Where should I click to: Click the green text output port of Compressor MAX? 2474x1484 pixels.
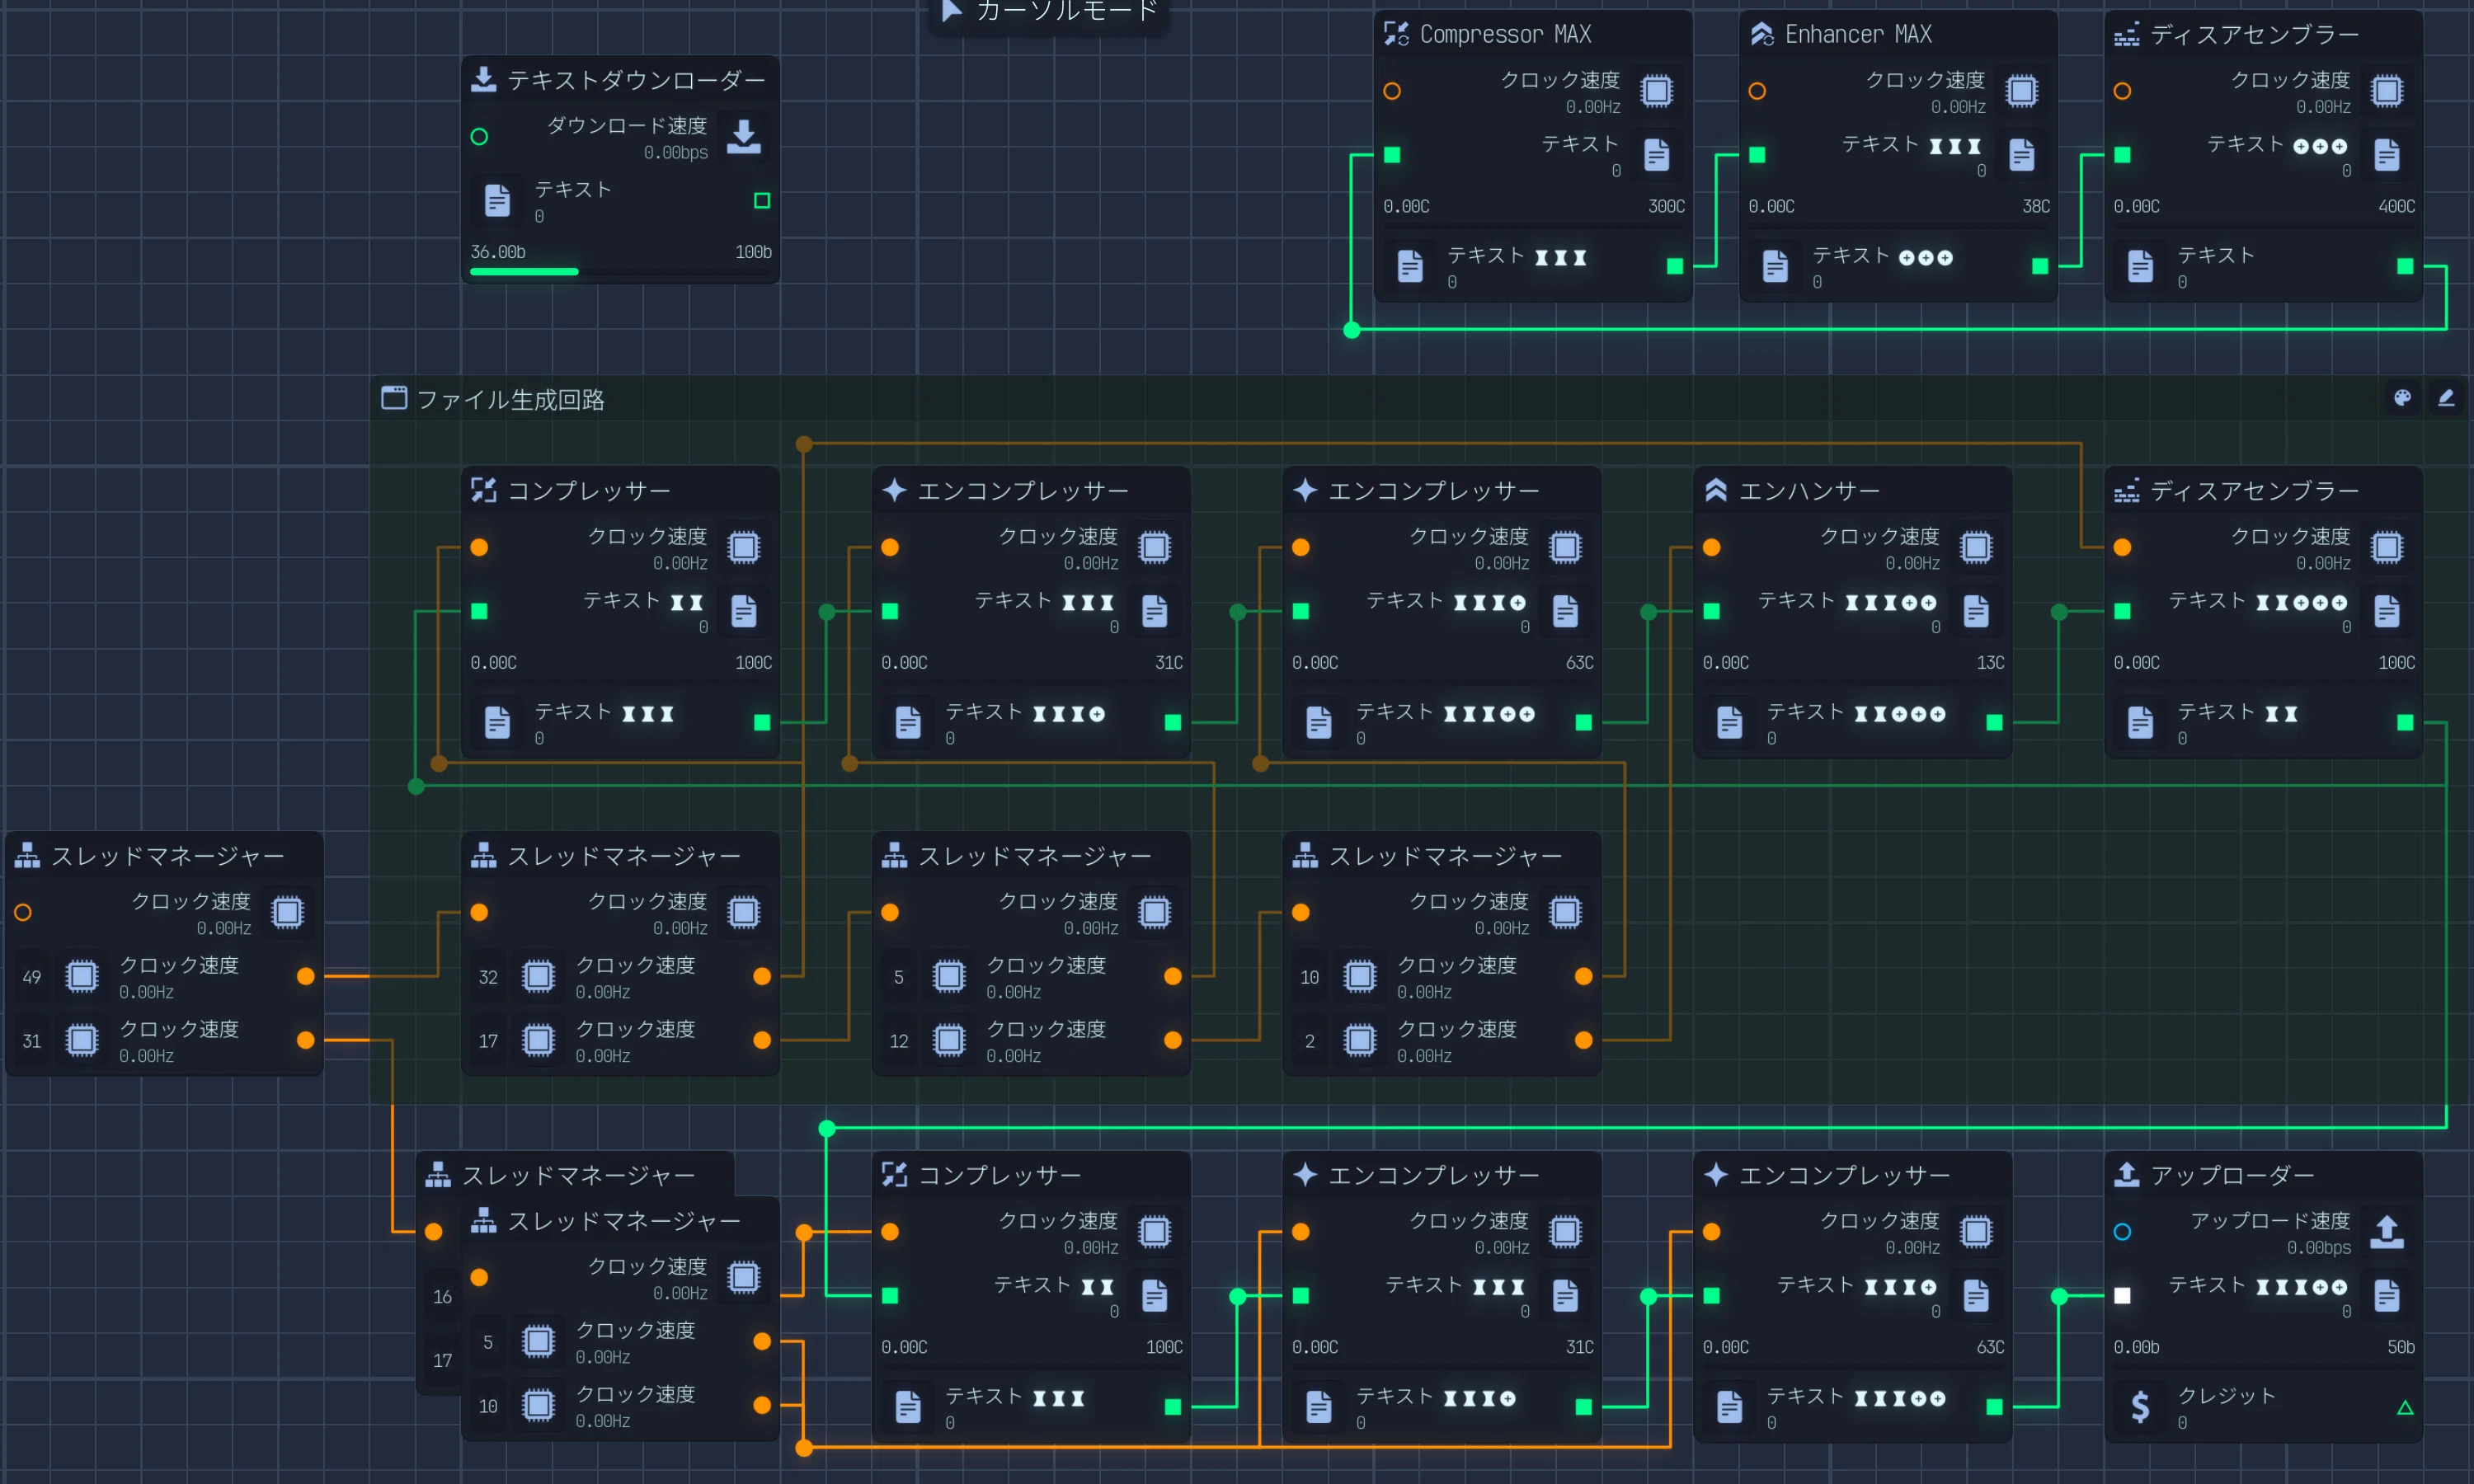(1675, 266)
